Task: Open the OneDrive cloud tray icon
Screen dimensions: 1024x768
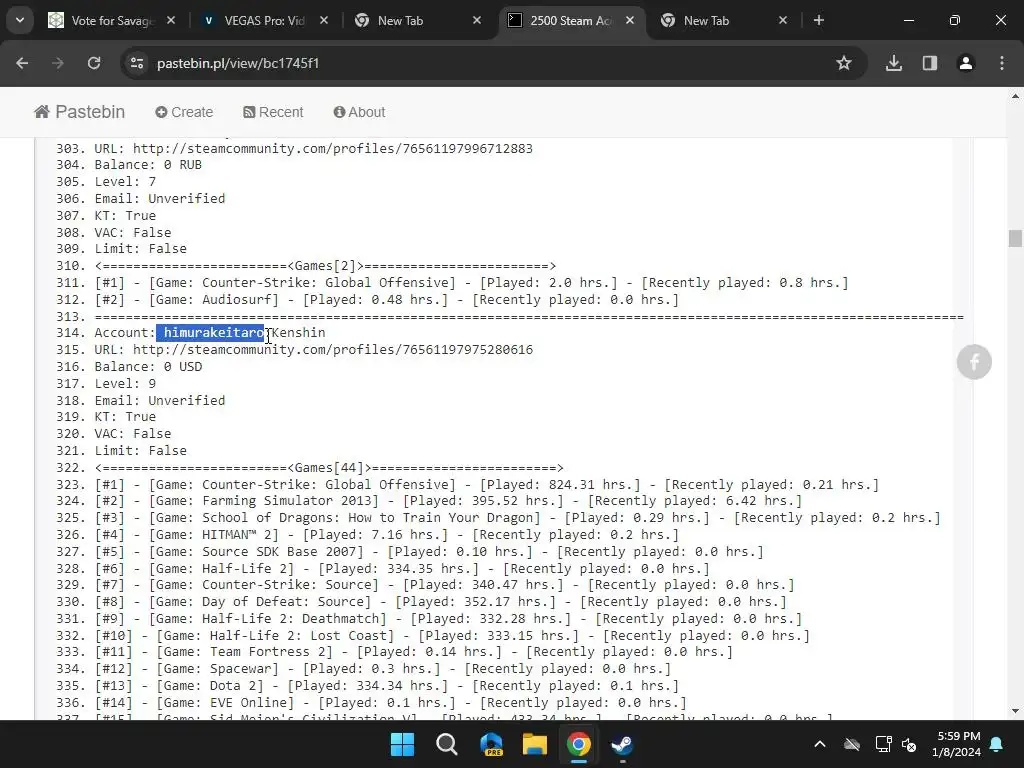Action: 852,744
